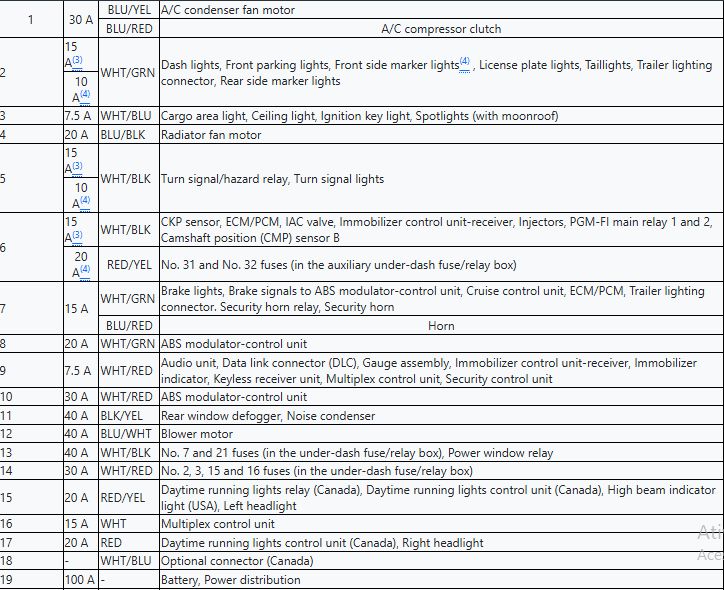Click the 100 A battery fuse rating

(80, 580)
